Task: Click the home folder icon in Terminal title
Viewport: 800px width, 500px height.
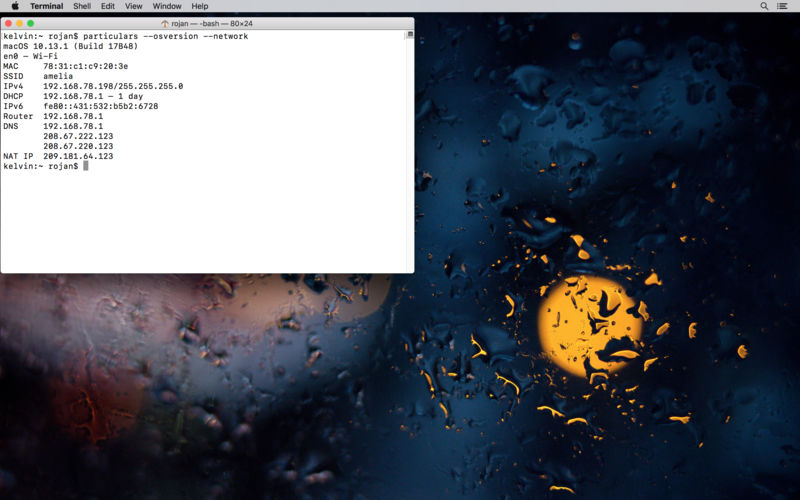Action: [165, 23]
